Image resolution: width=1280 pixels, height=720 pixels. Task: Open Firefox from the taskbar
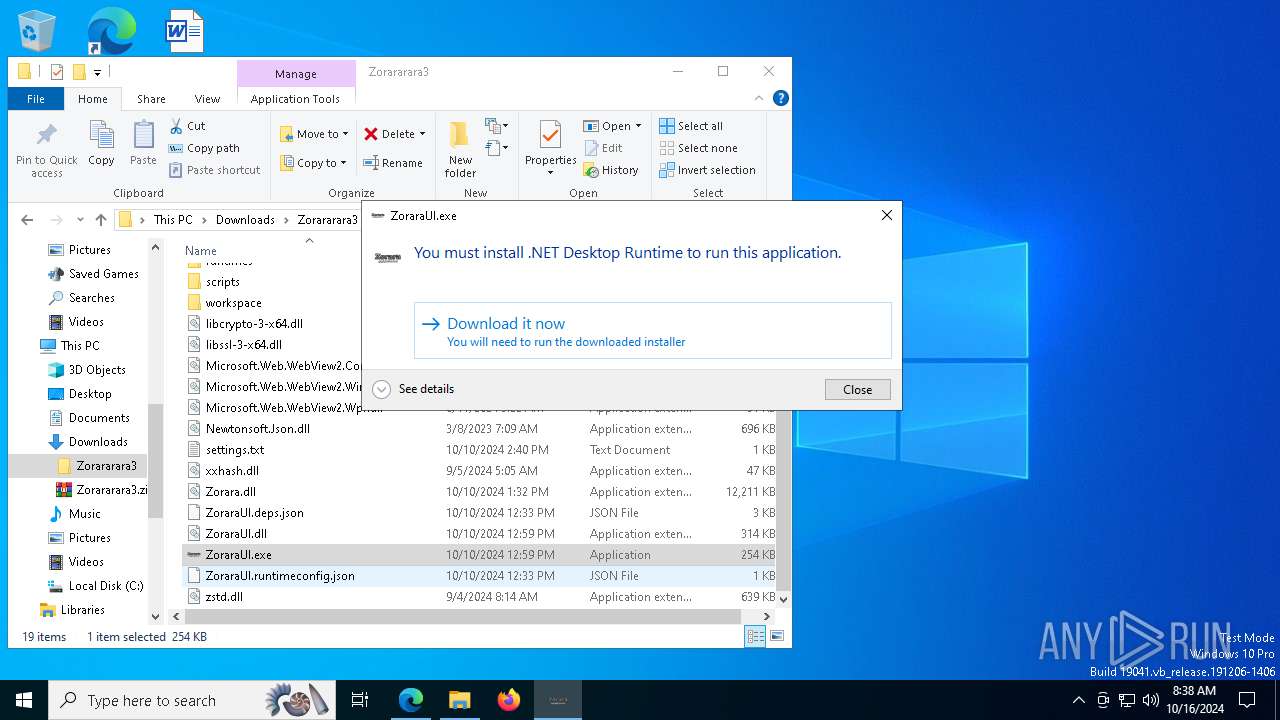pos(509,700)
